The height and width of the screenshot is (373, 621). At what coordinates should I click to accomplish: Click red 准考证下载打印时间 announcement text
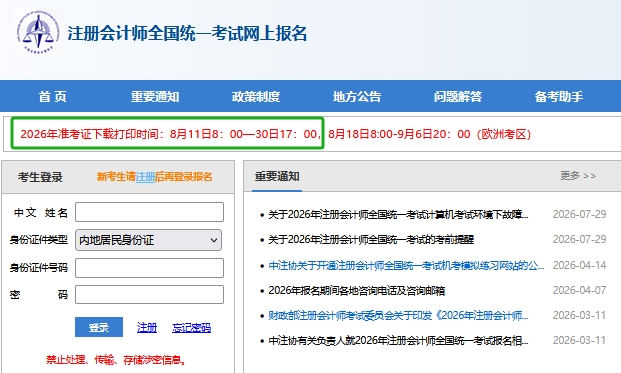coord(169,134)
